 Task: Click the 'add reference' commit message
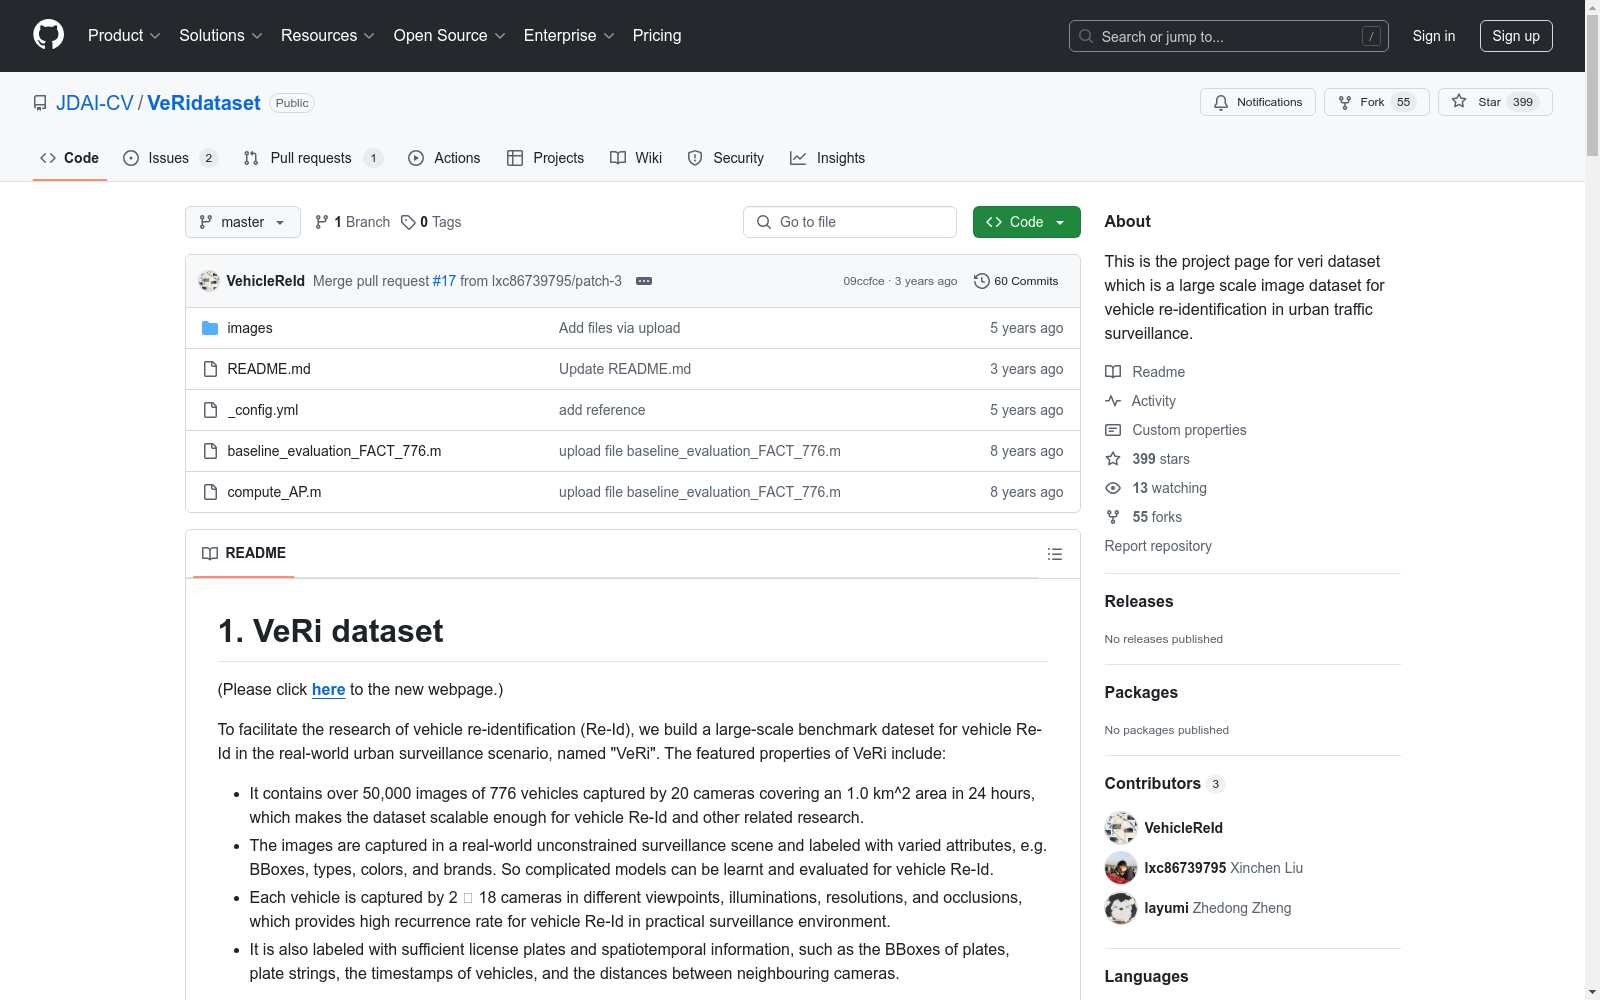click(x=602, y=410)
